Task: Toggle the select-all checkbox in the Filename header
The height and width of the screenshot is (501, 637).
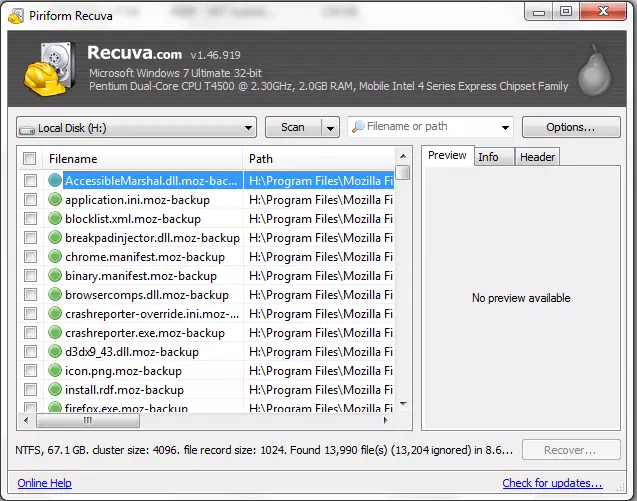Action: (30, 158)
